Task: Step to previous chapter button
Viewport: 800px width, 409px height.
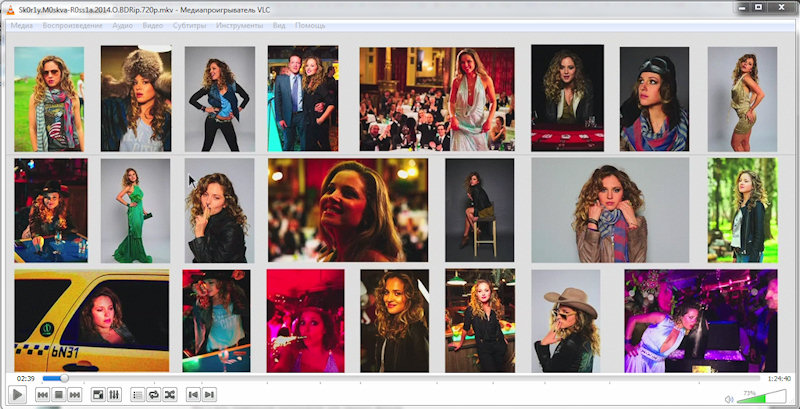Action: point(193,395)
